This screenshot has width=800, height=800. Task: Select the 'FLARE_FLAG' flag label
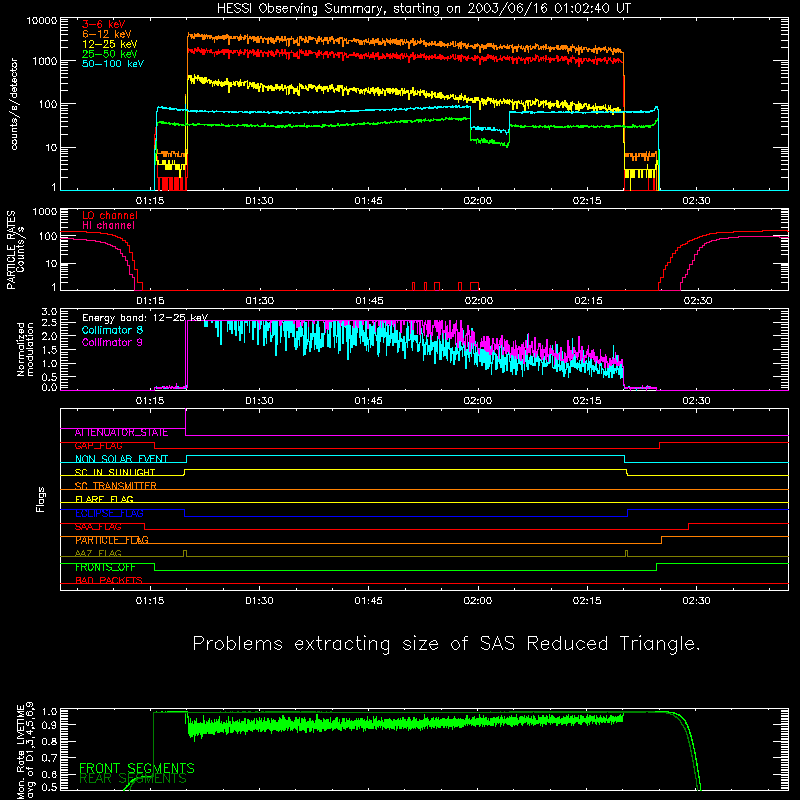click(x=104, y=499)
